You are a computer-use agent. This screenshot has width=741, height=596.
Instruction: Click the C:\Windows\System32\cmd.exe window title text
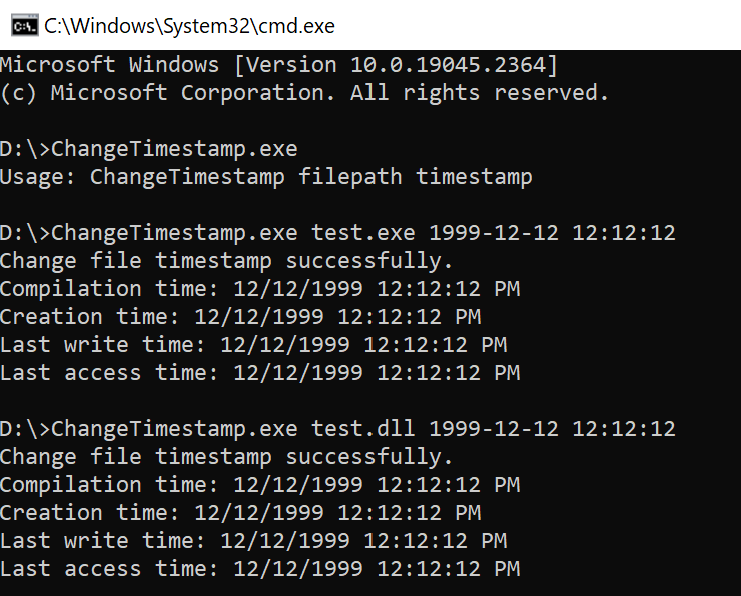189,26
